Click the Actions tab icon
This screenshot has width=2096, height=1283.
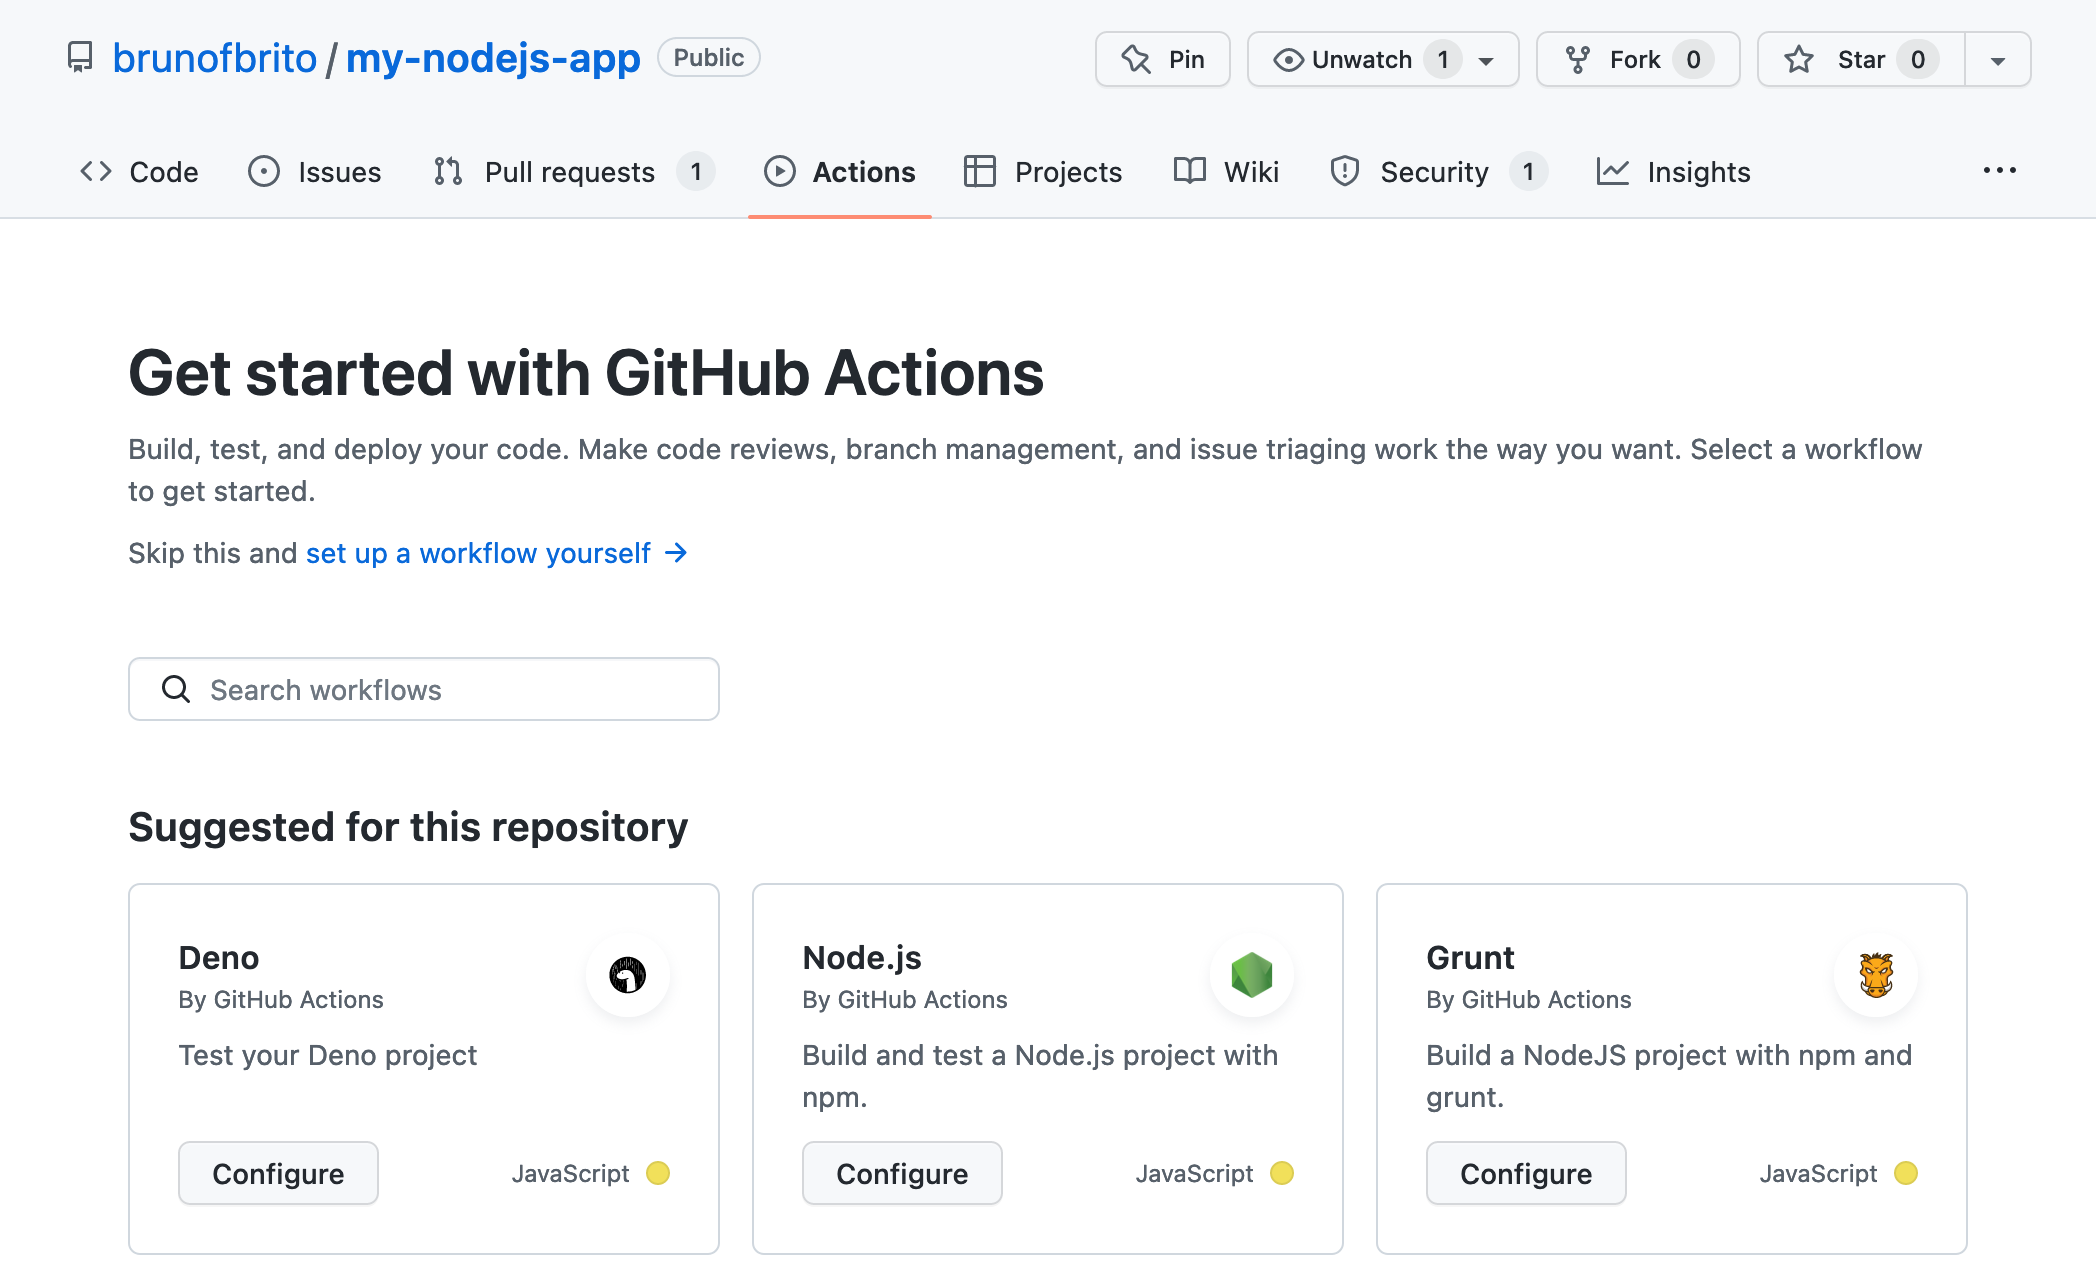pyautogui.click(x=780, y=169)
